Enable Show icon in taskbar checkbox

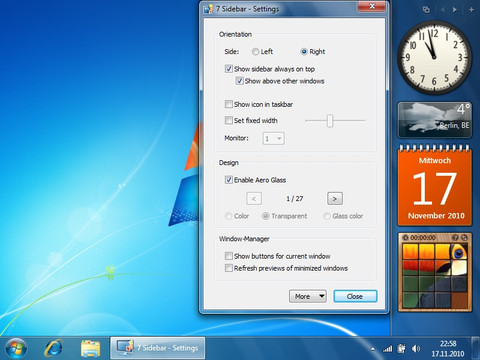point(229,104)
